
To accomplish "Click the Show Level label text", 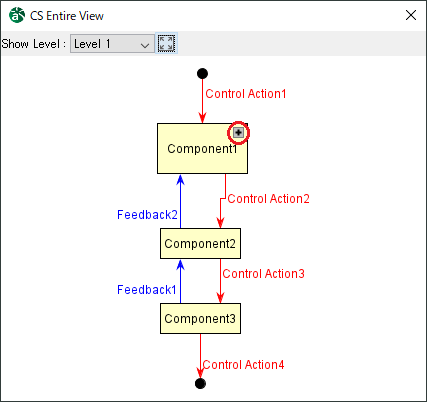I will pyautogui.click(x=34, y=44).
